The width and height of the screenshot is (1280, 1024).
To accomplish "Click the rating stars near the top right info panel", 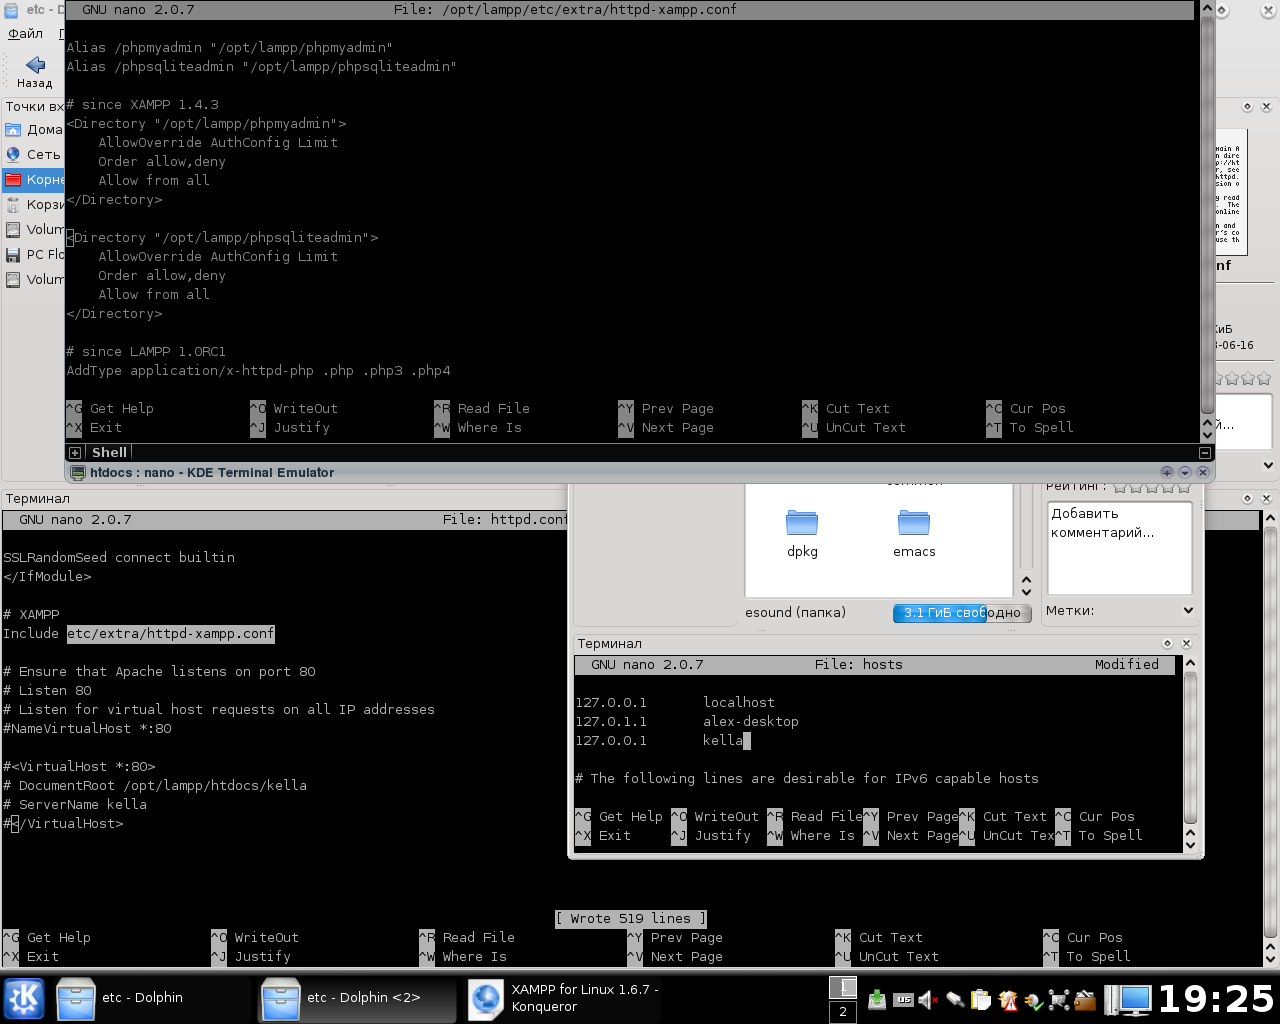I will coord(1243,378).
